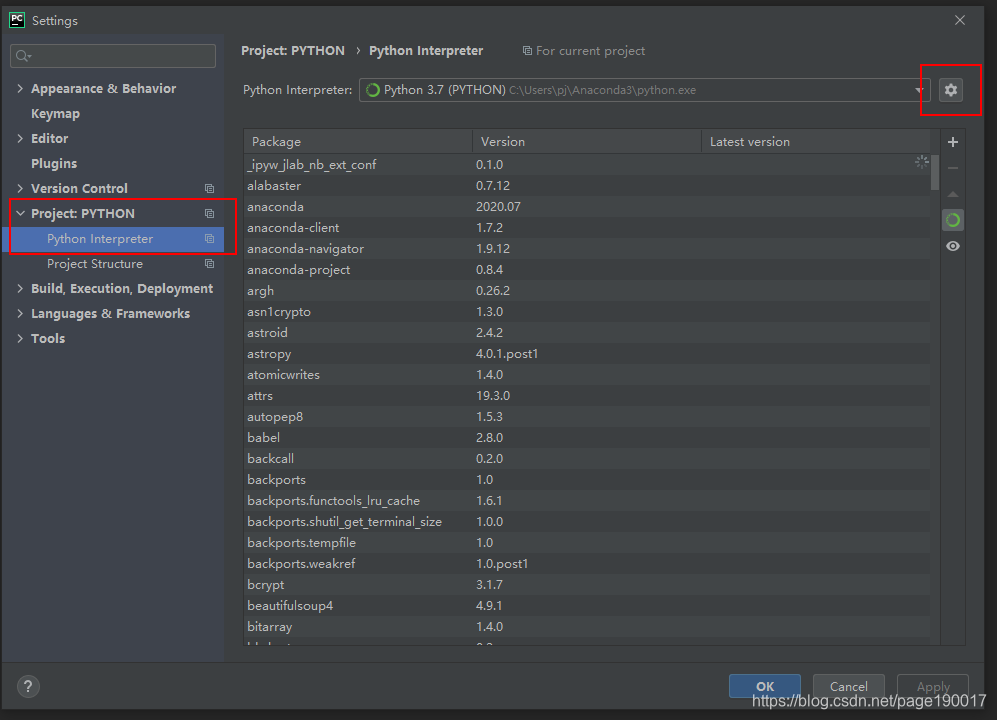Screen dimensions: 997x720
Task: Open the interpreter gear settings menu
Action: pos(951,90)
